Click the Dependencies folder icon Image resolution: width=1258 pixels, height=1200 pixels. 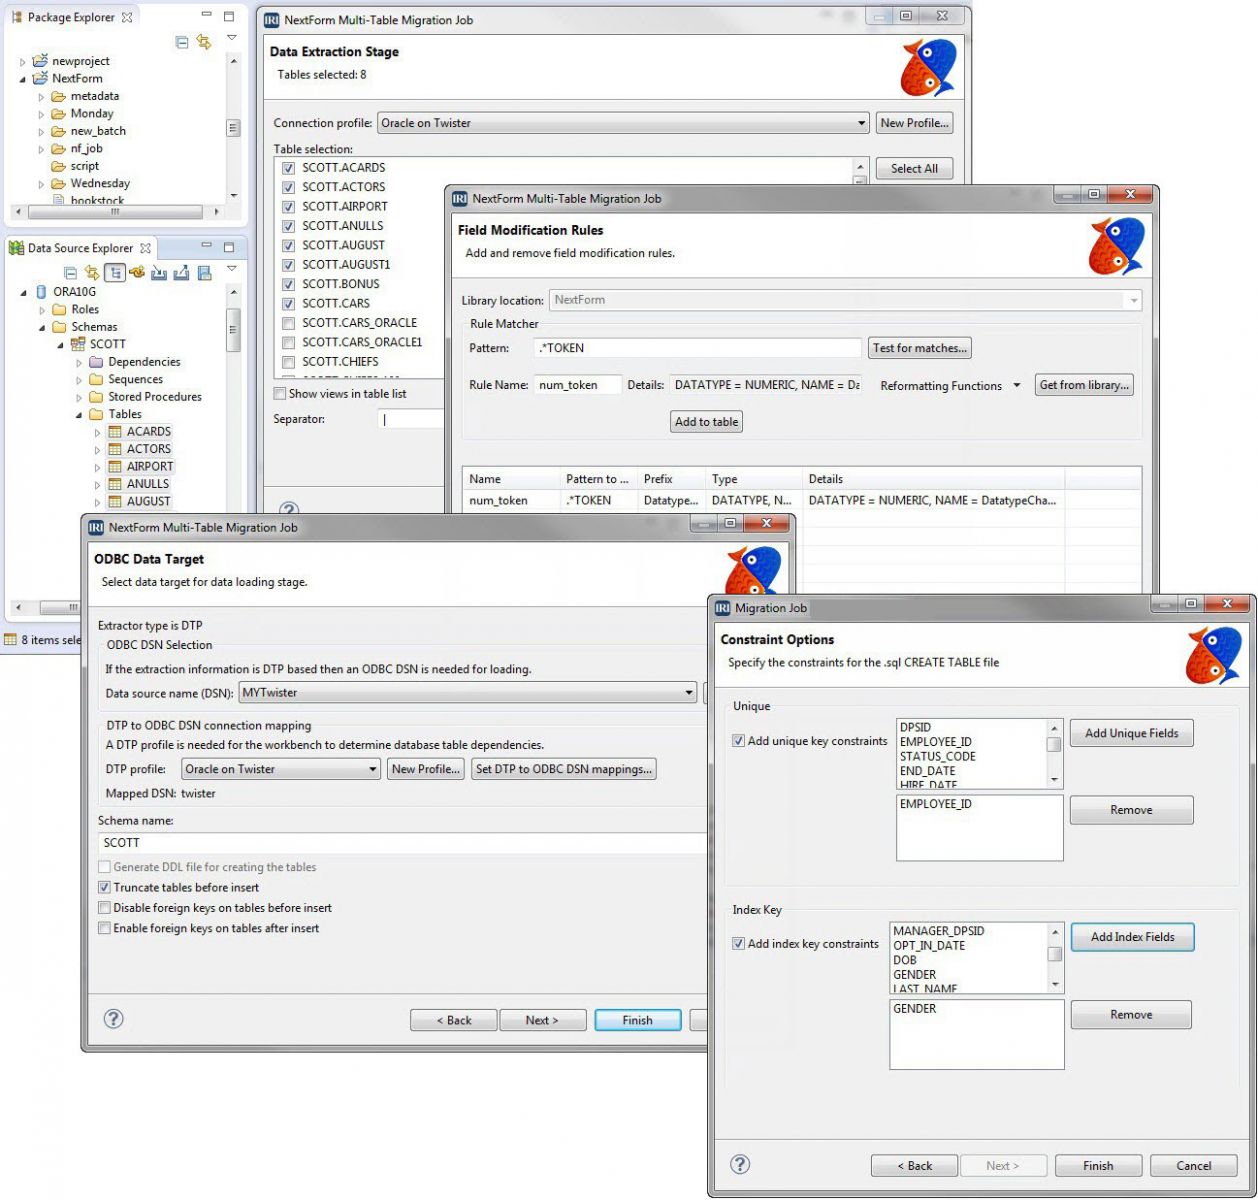click(96, 362)
